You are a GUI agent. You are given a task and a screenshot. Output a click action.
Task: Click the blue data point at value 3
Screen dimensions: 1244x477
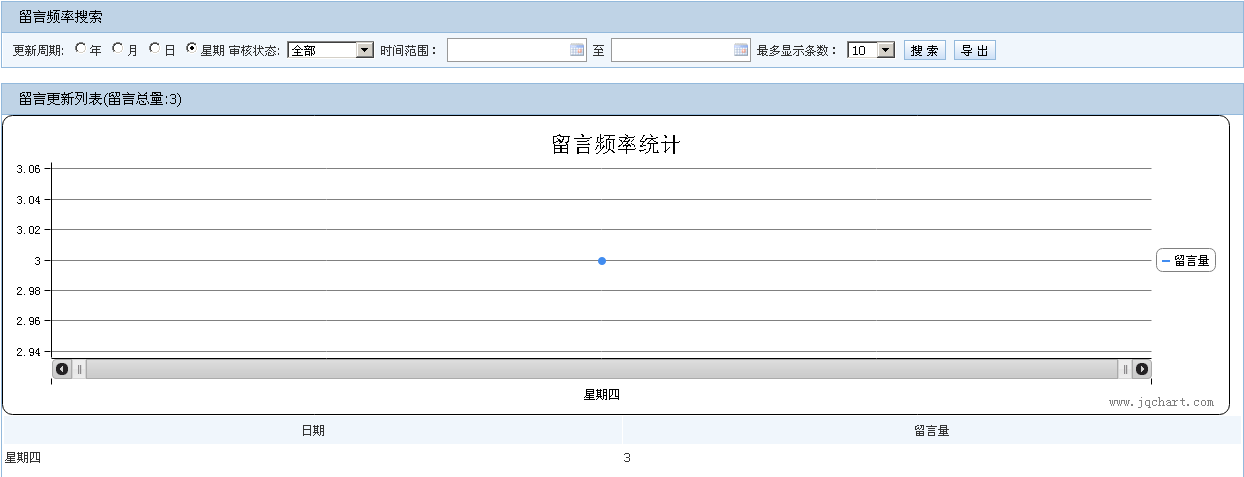[x=602, y=261]
